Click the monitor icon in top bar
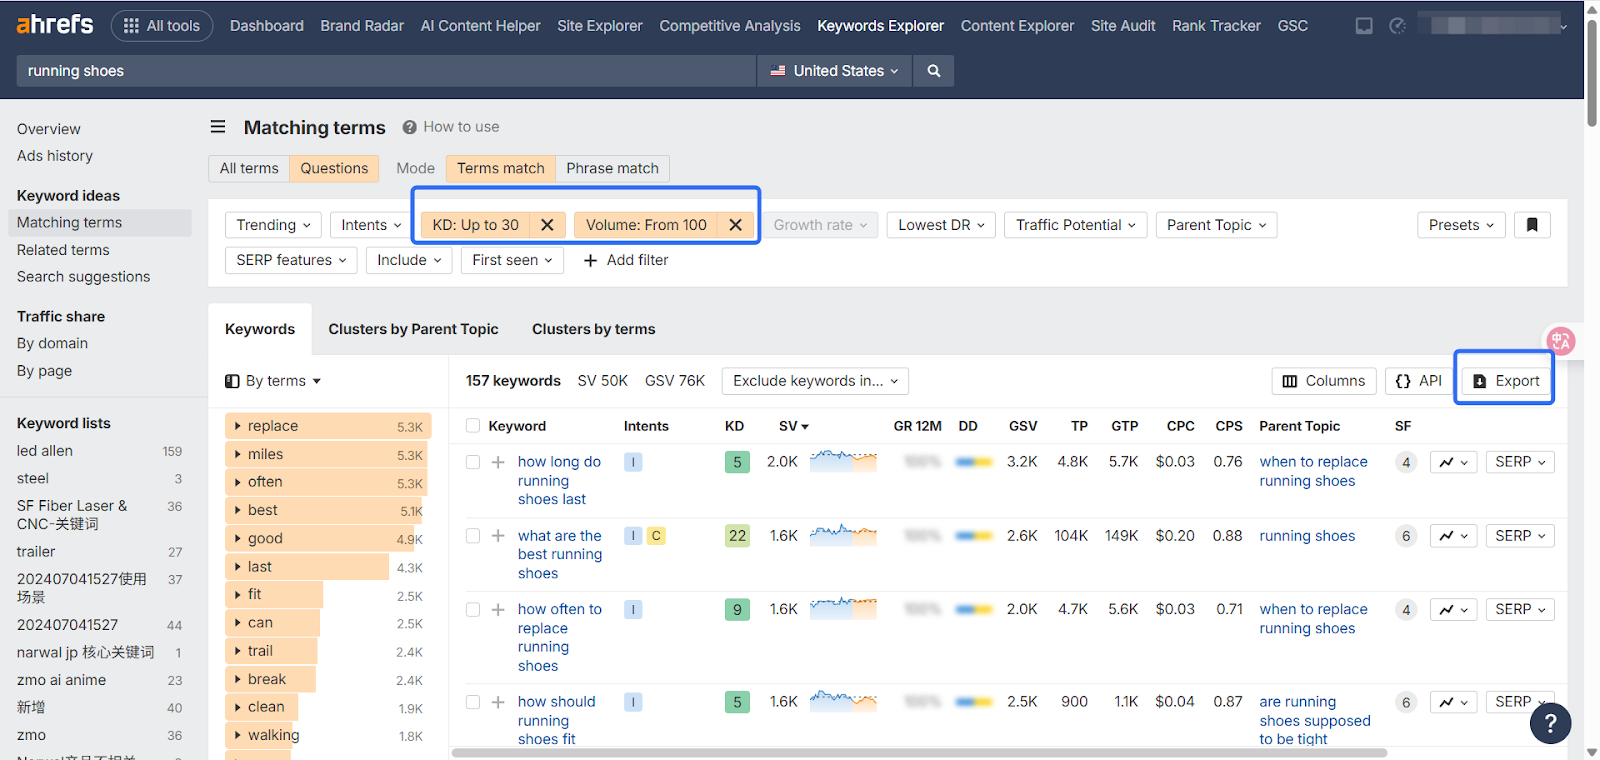1600x760 pixels. point(1364,26)
